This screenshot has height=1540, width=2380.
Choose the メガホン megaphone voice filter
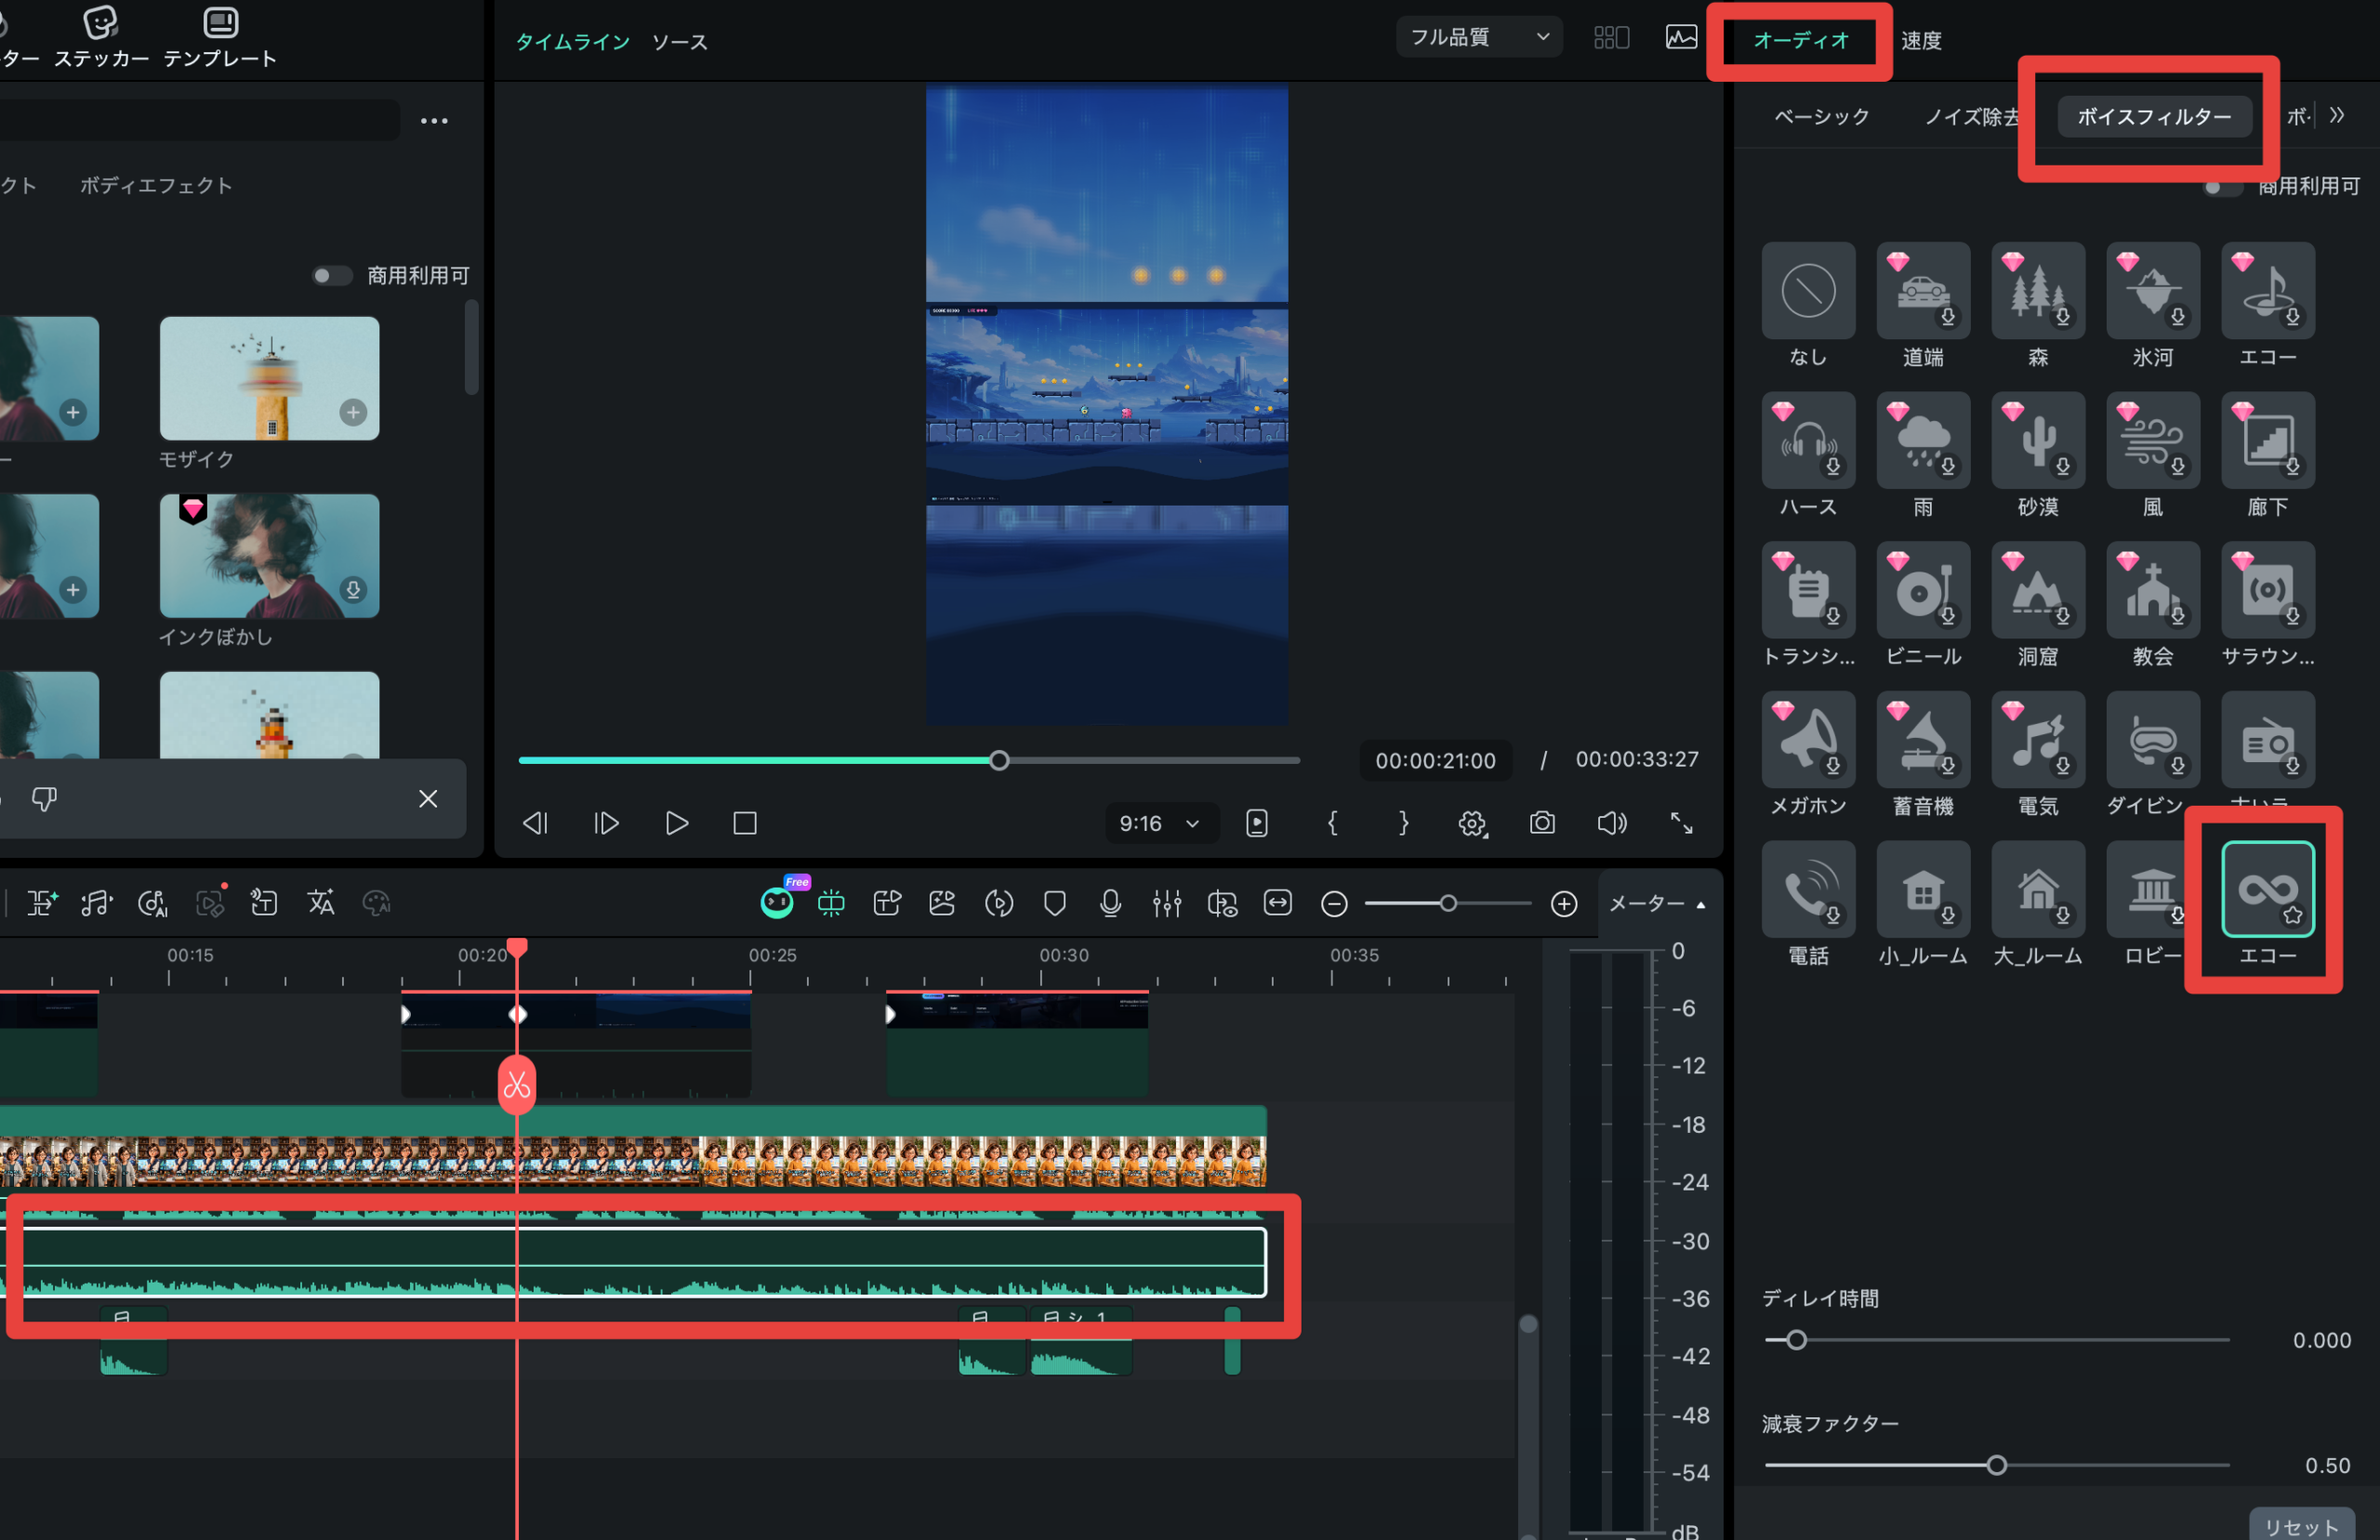point(1807,739)
